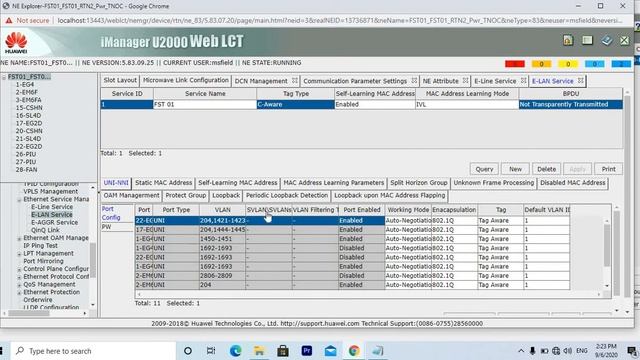The image size is (640, 360).
Task: Click the Print button
Action: pyautogui.click(x=608, y=169)
